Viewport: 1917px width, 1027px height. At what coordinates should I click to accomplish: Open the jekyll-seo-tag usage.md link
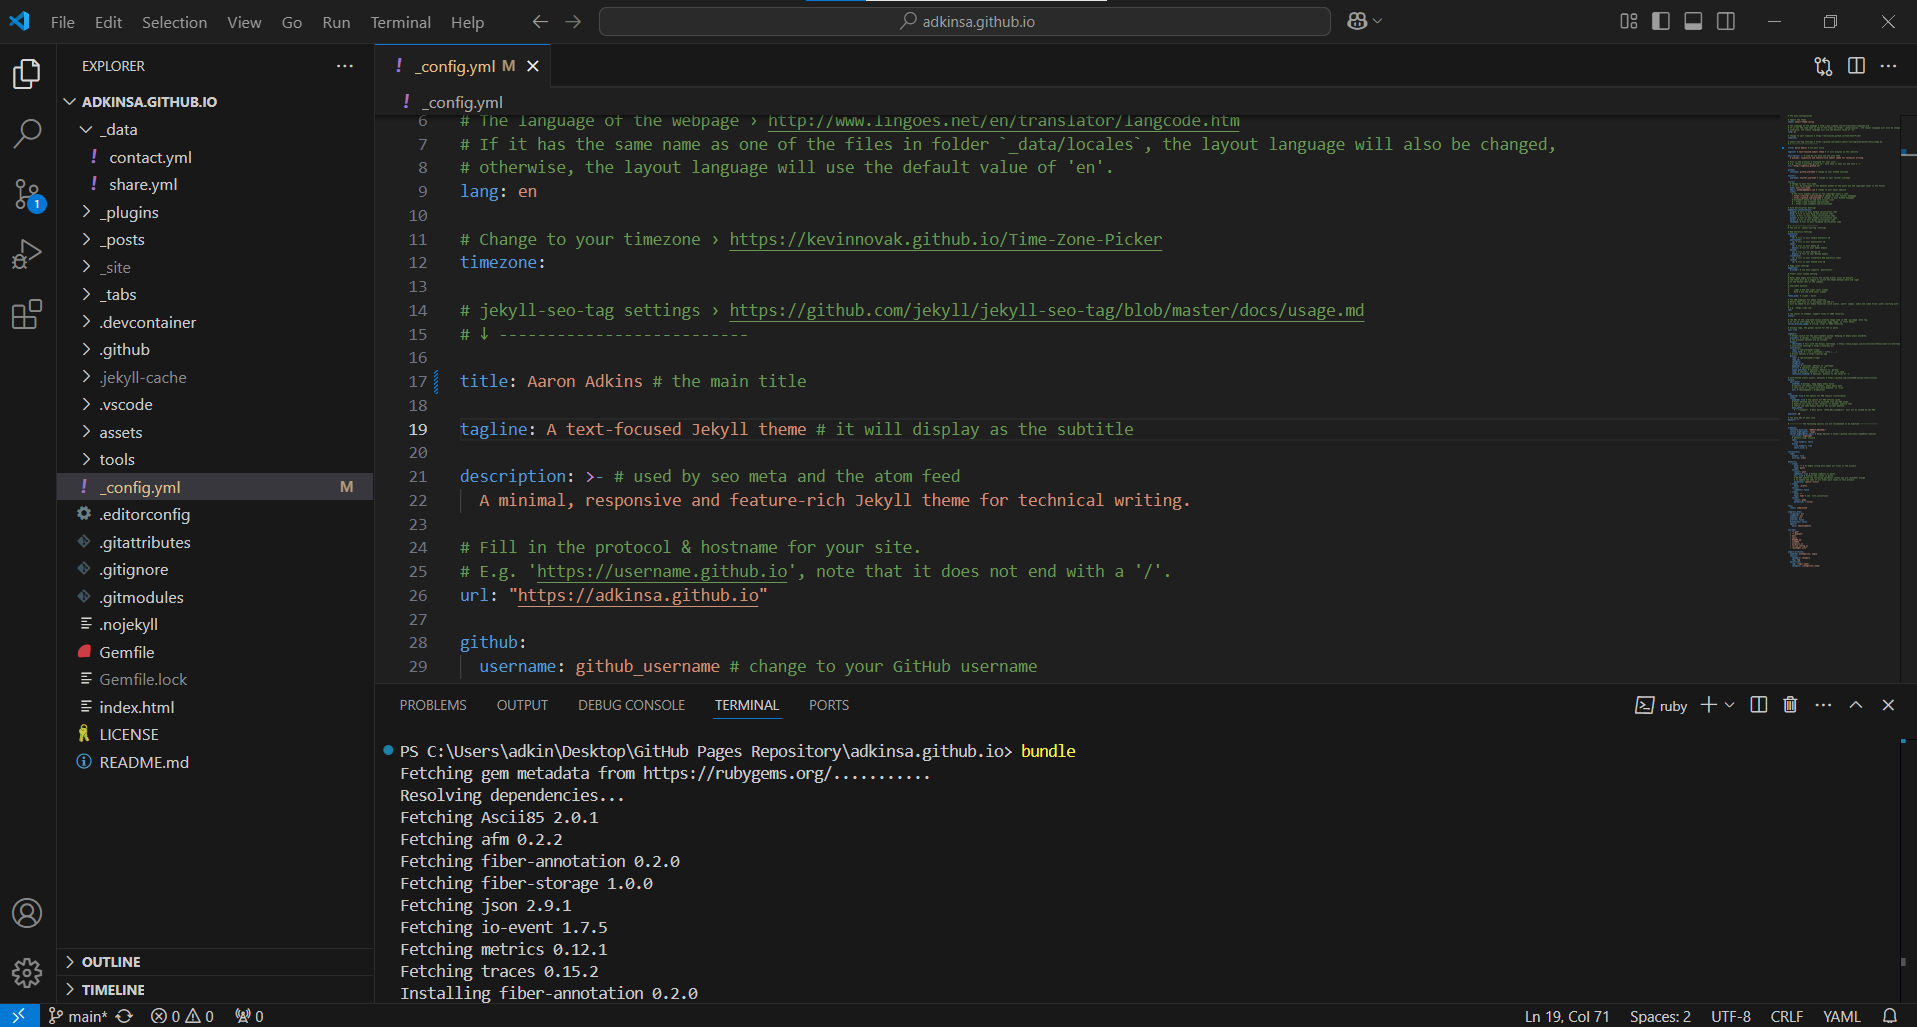(1046, 310)
